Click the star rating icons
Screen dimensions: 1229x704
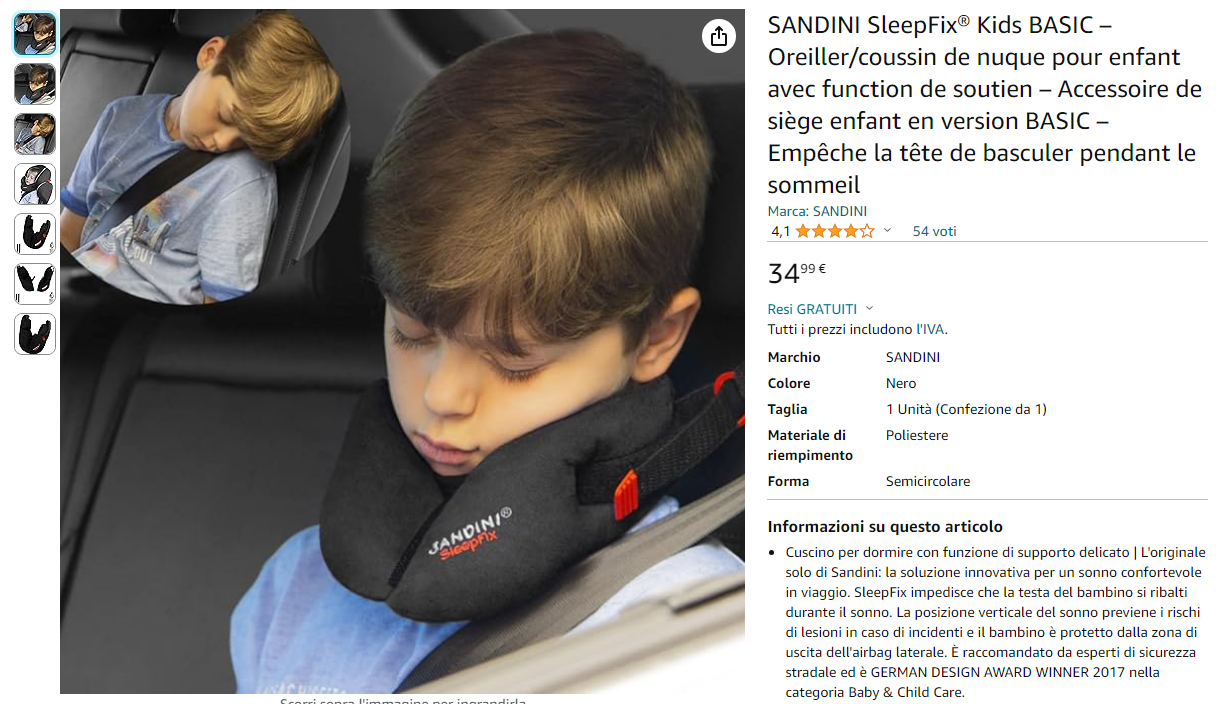coord(835,231)
